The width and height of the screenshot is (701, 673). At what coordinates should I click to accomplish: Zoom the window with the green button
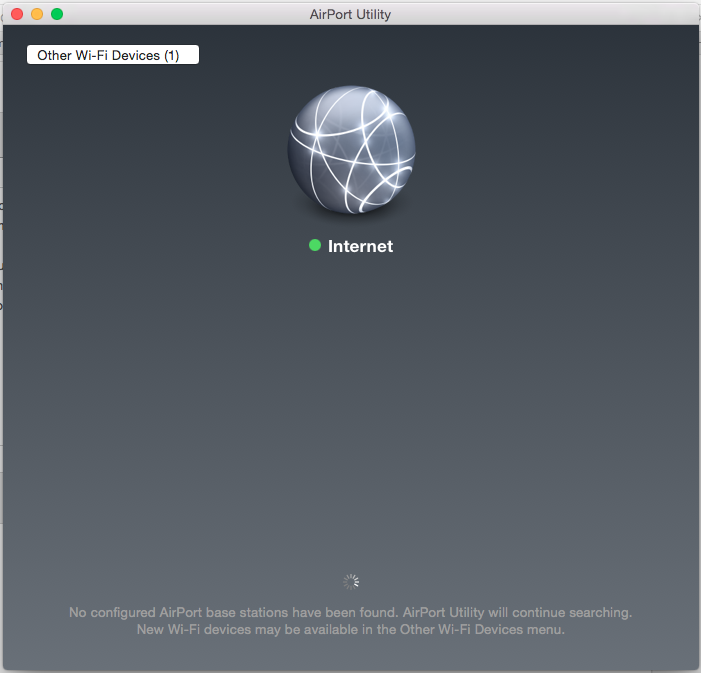click(x=57, y=14)
